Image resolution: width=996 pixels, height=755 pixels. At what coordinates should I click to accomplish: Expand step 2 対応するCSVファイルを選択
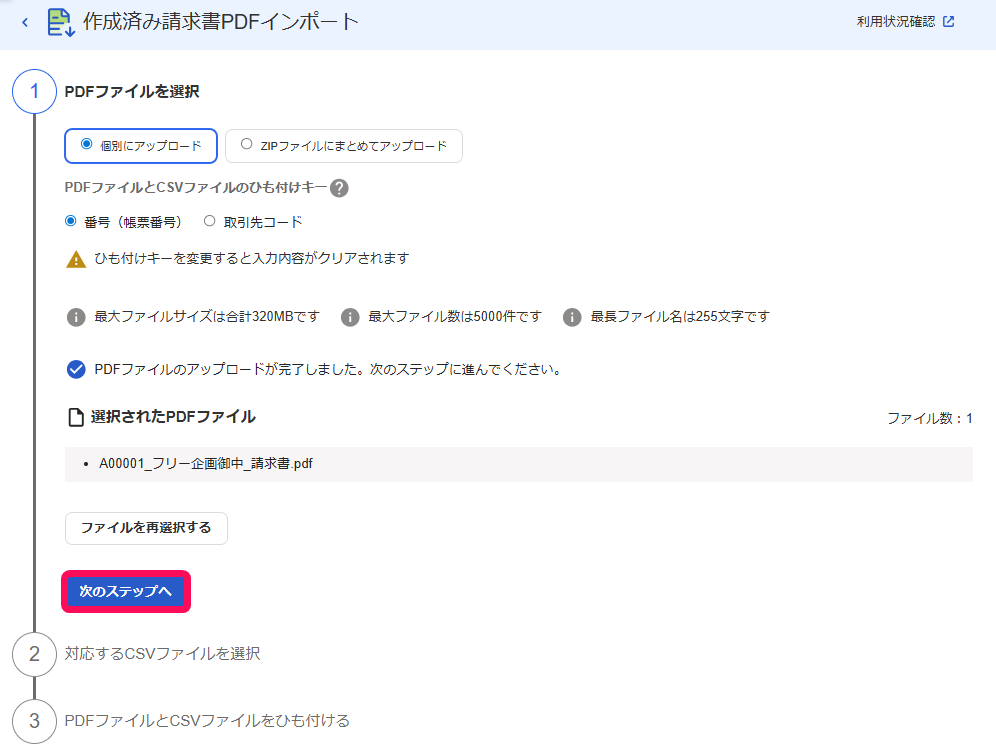[x=163, y=653]
